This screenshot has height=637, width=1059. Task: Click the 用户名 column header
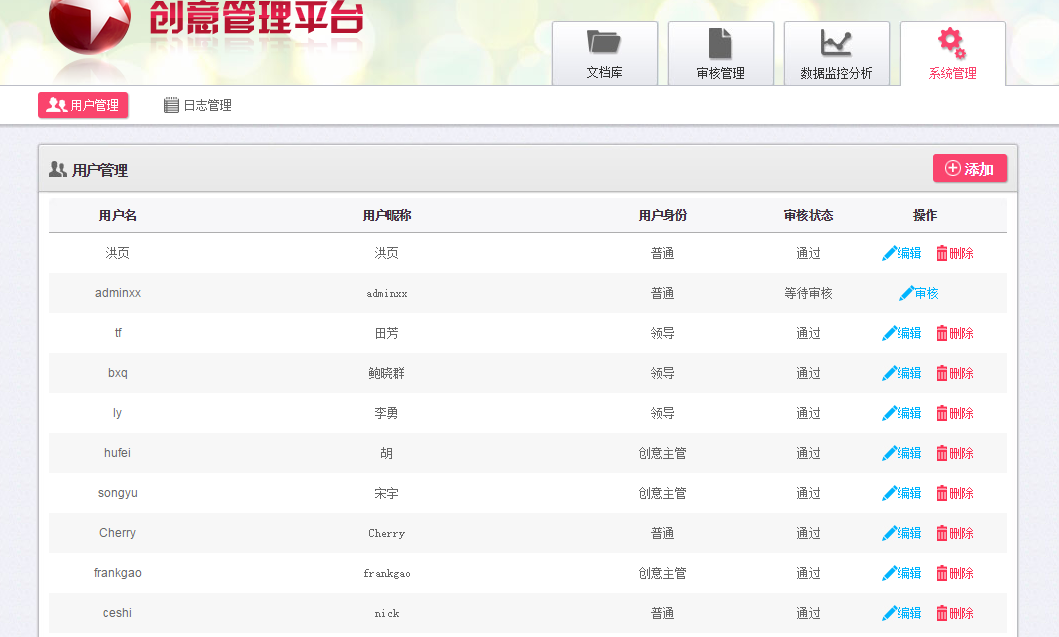coord(118,215)
